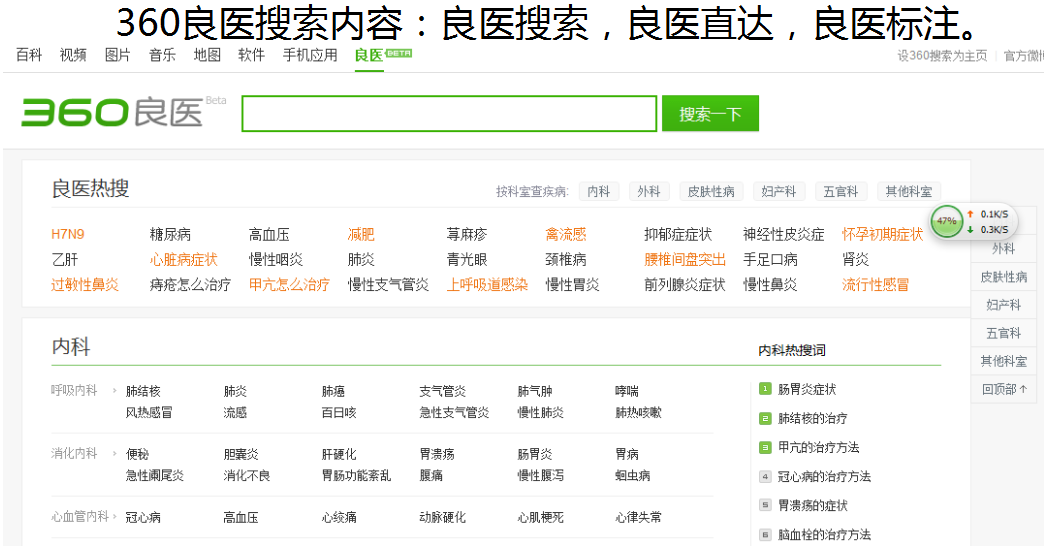Screen dimensions: 1055x558
Task: Filter diseases by 其他科室
Action: click(908, 192)
